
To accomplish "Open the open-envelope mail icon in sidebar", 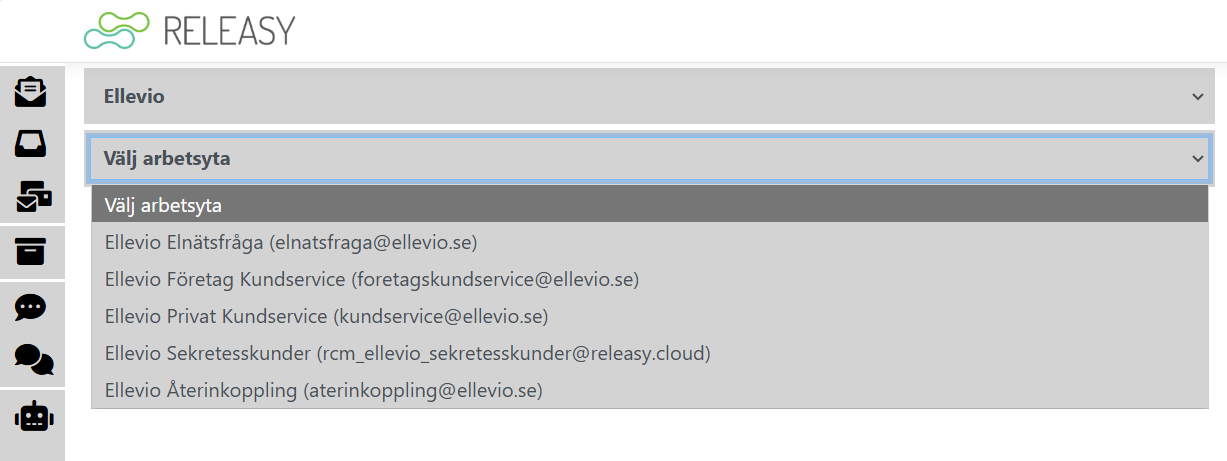I will pyautogui.click(x=32, y=92).
